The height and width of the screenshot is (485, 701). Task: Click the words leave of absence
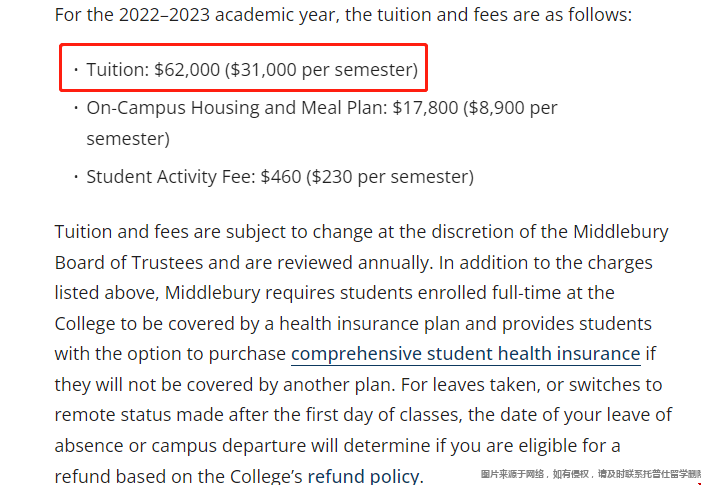pos(640,415)
